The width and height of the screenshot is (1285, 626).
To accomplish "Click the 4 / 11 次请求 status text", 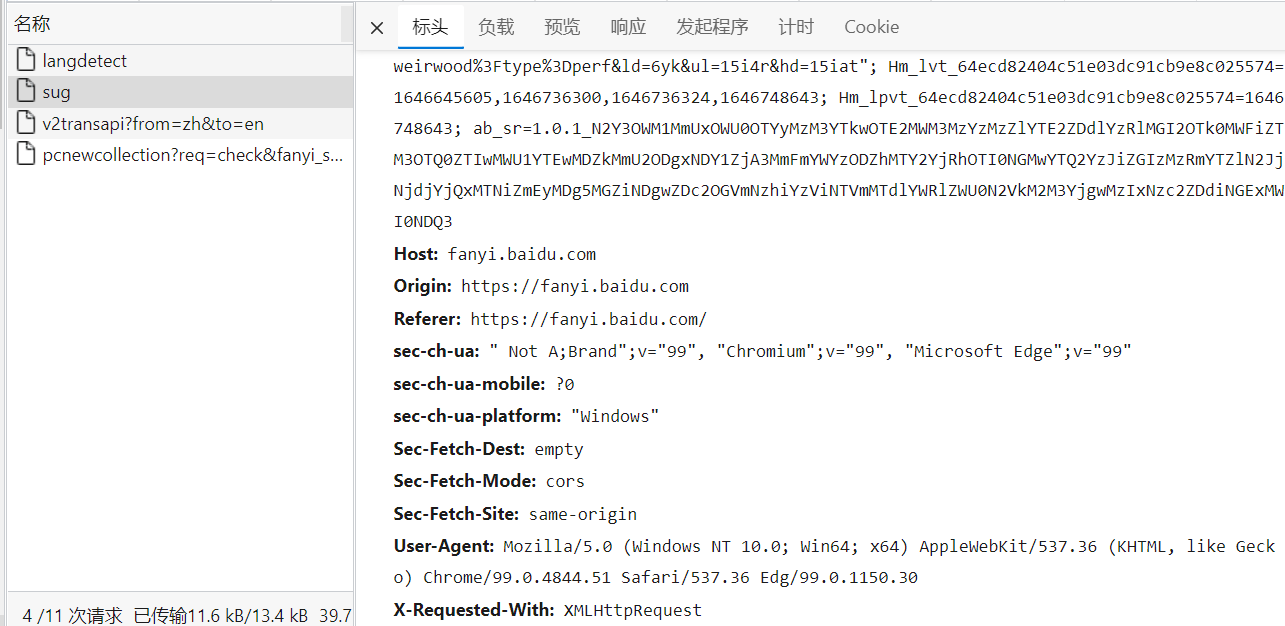I will (x=72, y=615).
